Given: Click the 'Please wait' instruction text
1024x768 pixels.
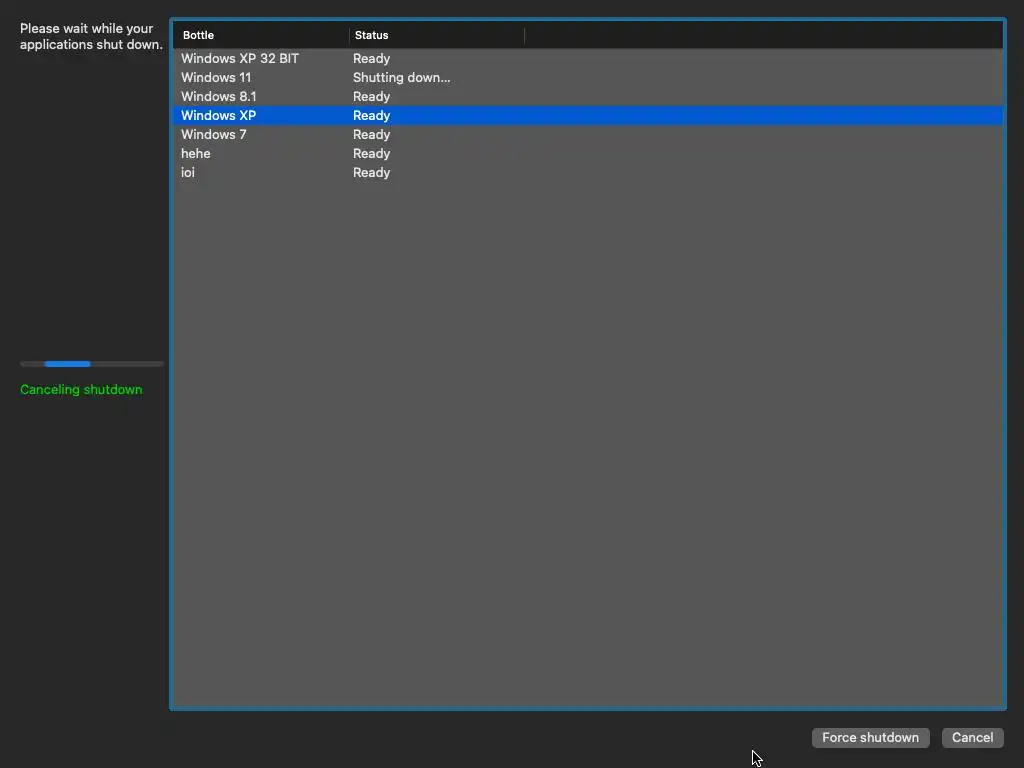Looking at the screenshot, I should (91, 37).
